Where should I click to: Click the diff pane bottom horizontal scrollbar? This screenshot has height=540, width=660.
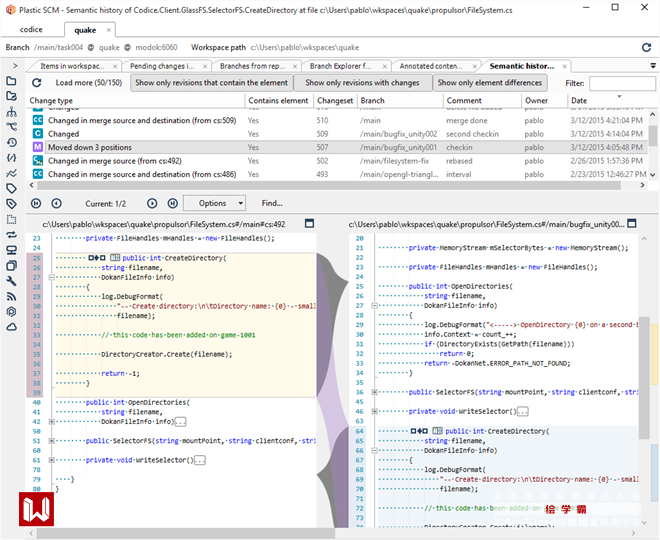pyautogui.click(x=185, y=533)
